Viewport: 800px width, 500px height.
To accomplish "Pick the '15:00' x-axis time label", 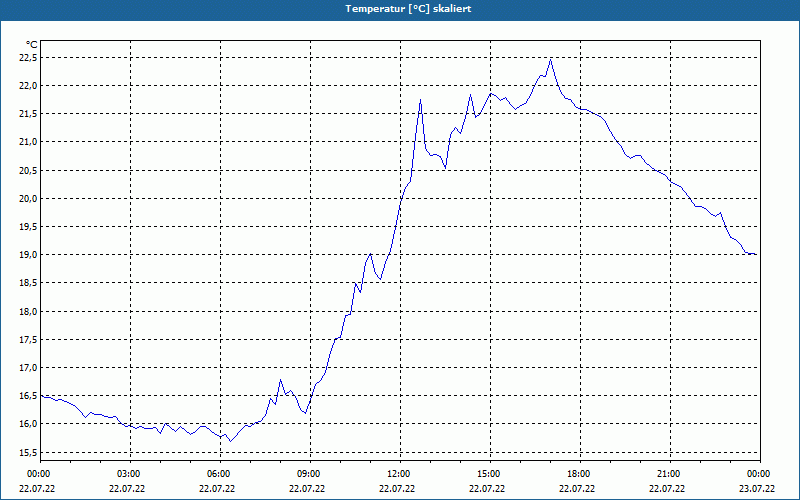I will [x=487, y=474].
